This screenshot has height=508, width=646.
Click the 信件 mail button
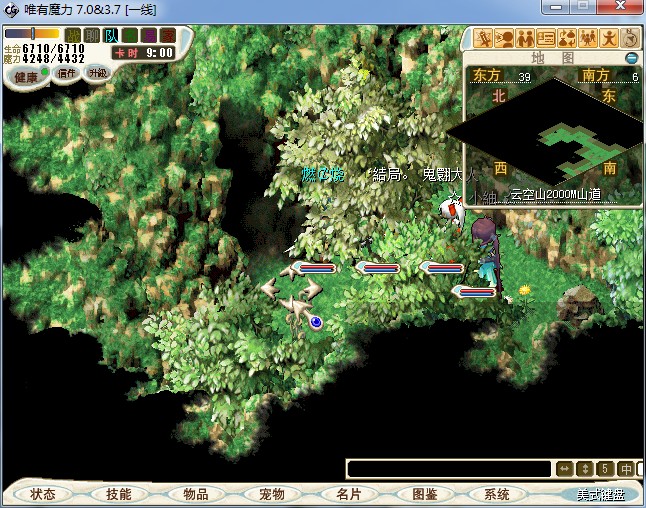click(67, 73)
